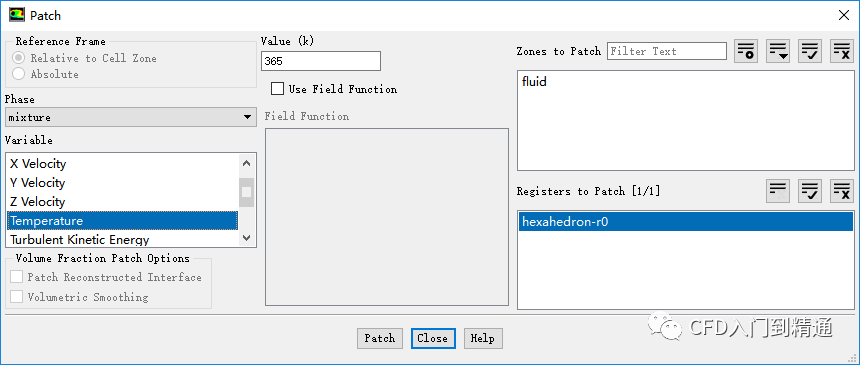
Task: Click the Zones to Patch filter options icon
Action: 745,51
